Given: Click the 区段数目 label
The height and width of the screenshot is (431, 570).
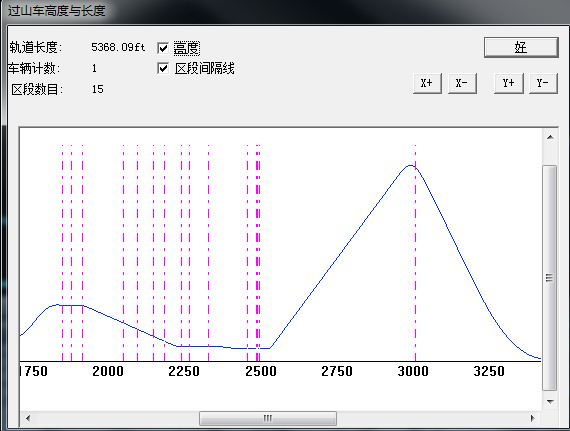Looking at the screenshot, I should pyautogui.click(x=37, y=89).
